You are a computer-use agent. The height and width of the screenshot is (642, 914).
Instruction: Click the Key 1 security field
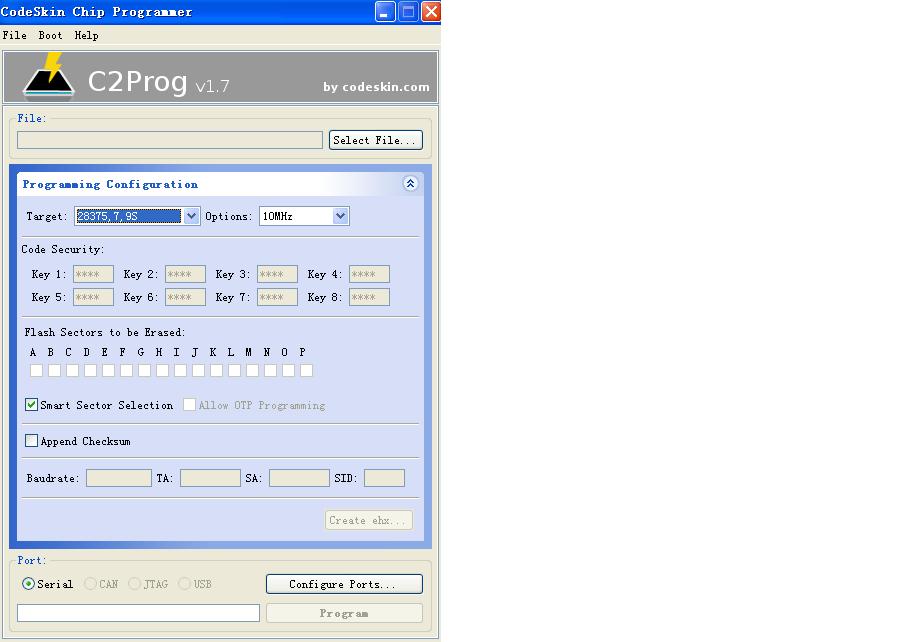(x=93, y=274)
